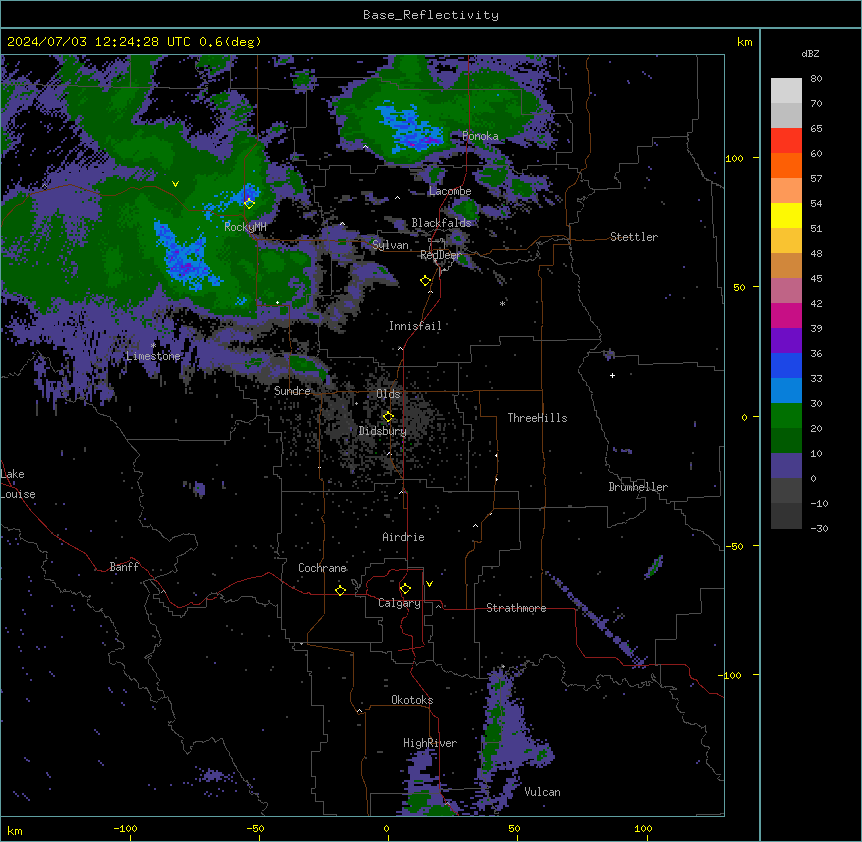
Task: Click the yellow V marker northwest of RockyMH
Action: click(175, 184)
